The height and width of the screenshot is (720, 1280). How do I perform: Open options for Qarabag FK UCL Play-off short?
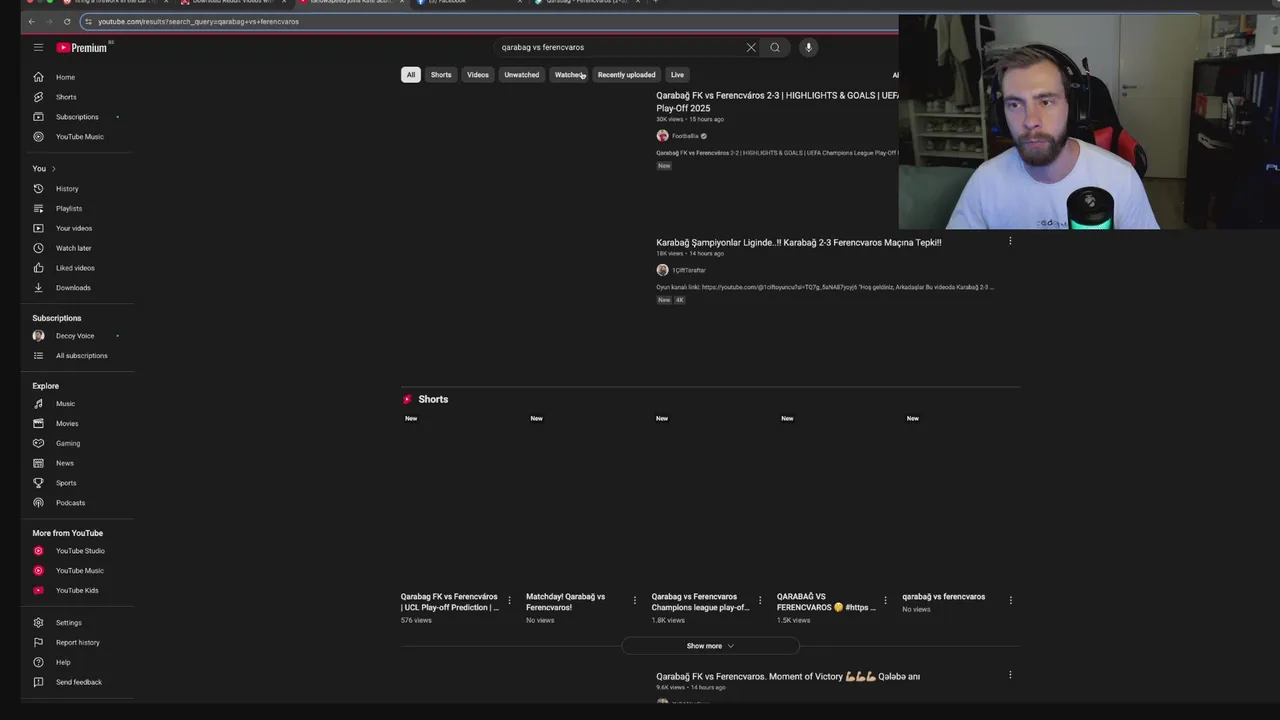point(509,601)
